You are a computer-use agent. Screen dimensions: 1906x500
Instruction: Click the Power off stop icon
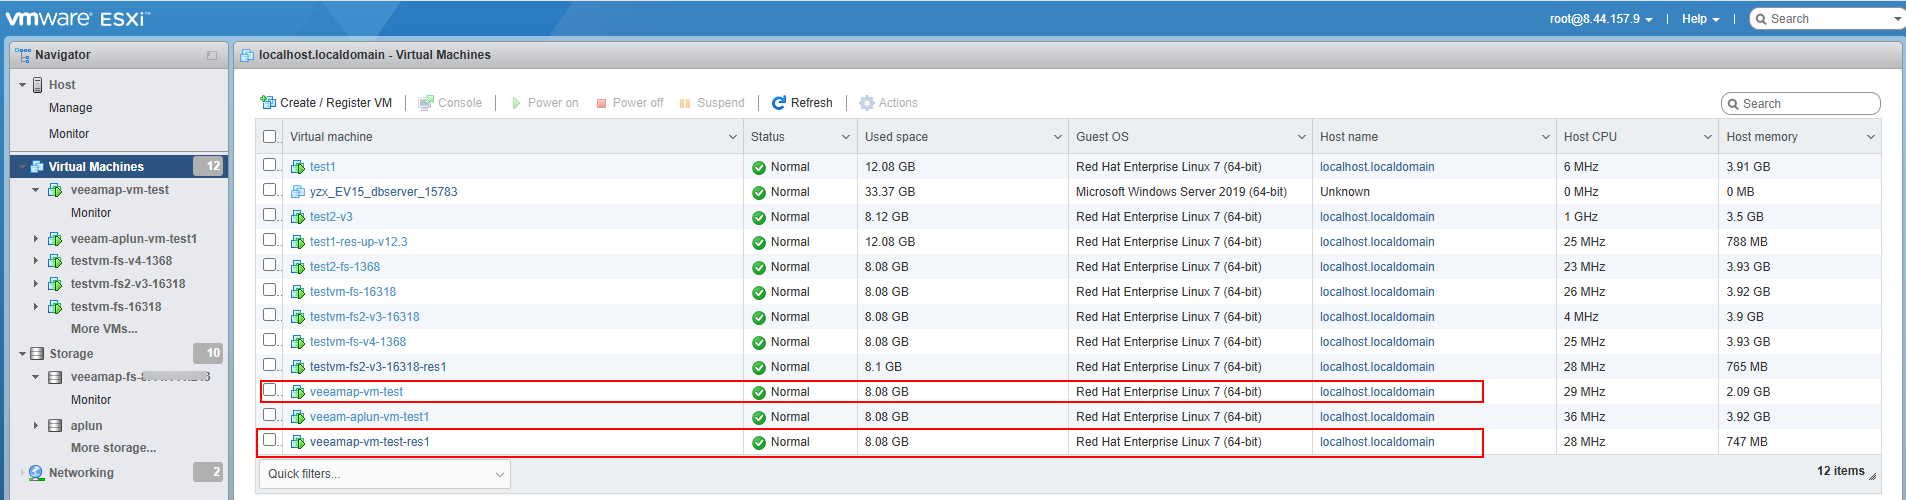(x=601, y=103)
